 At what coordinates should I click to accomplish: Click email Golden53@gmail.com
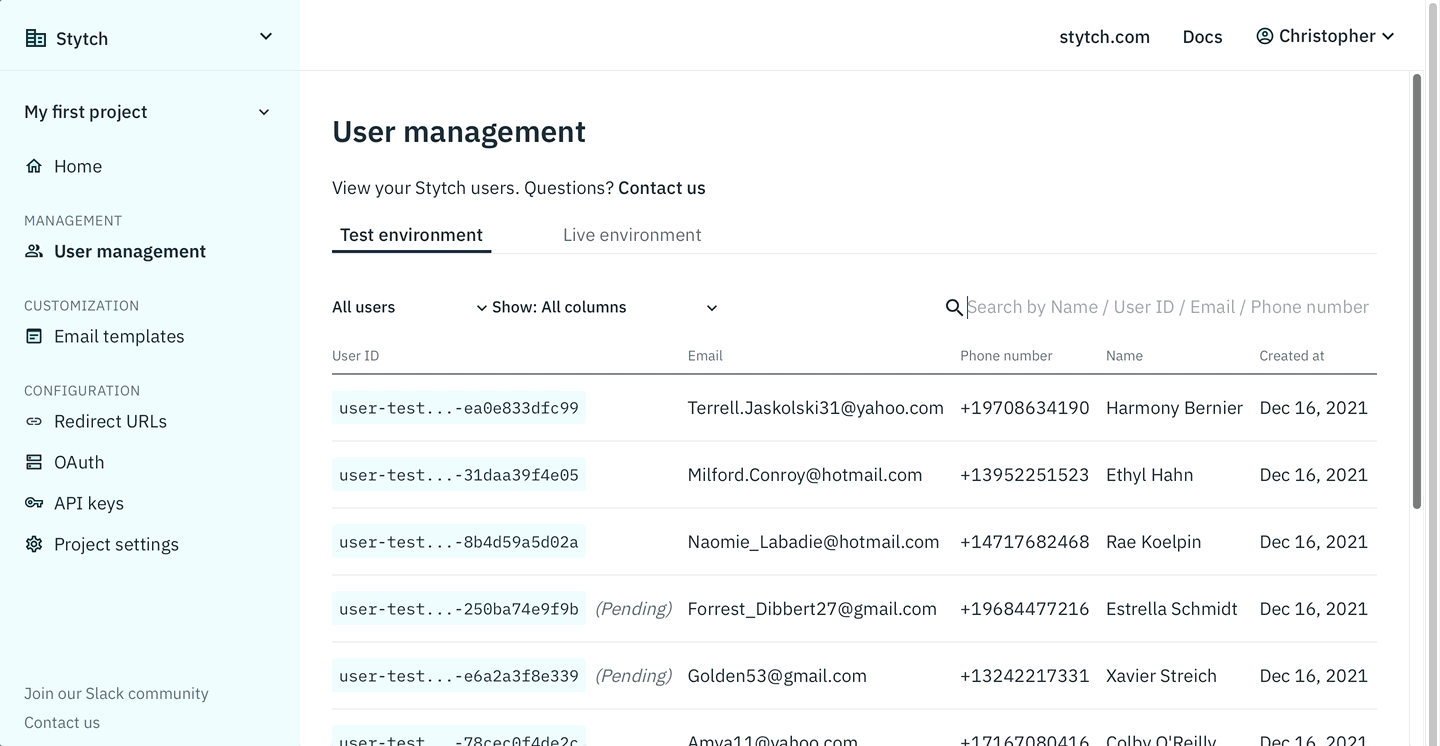tap(777, 676)
